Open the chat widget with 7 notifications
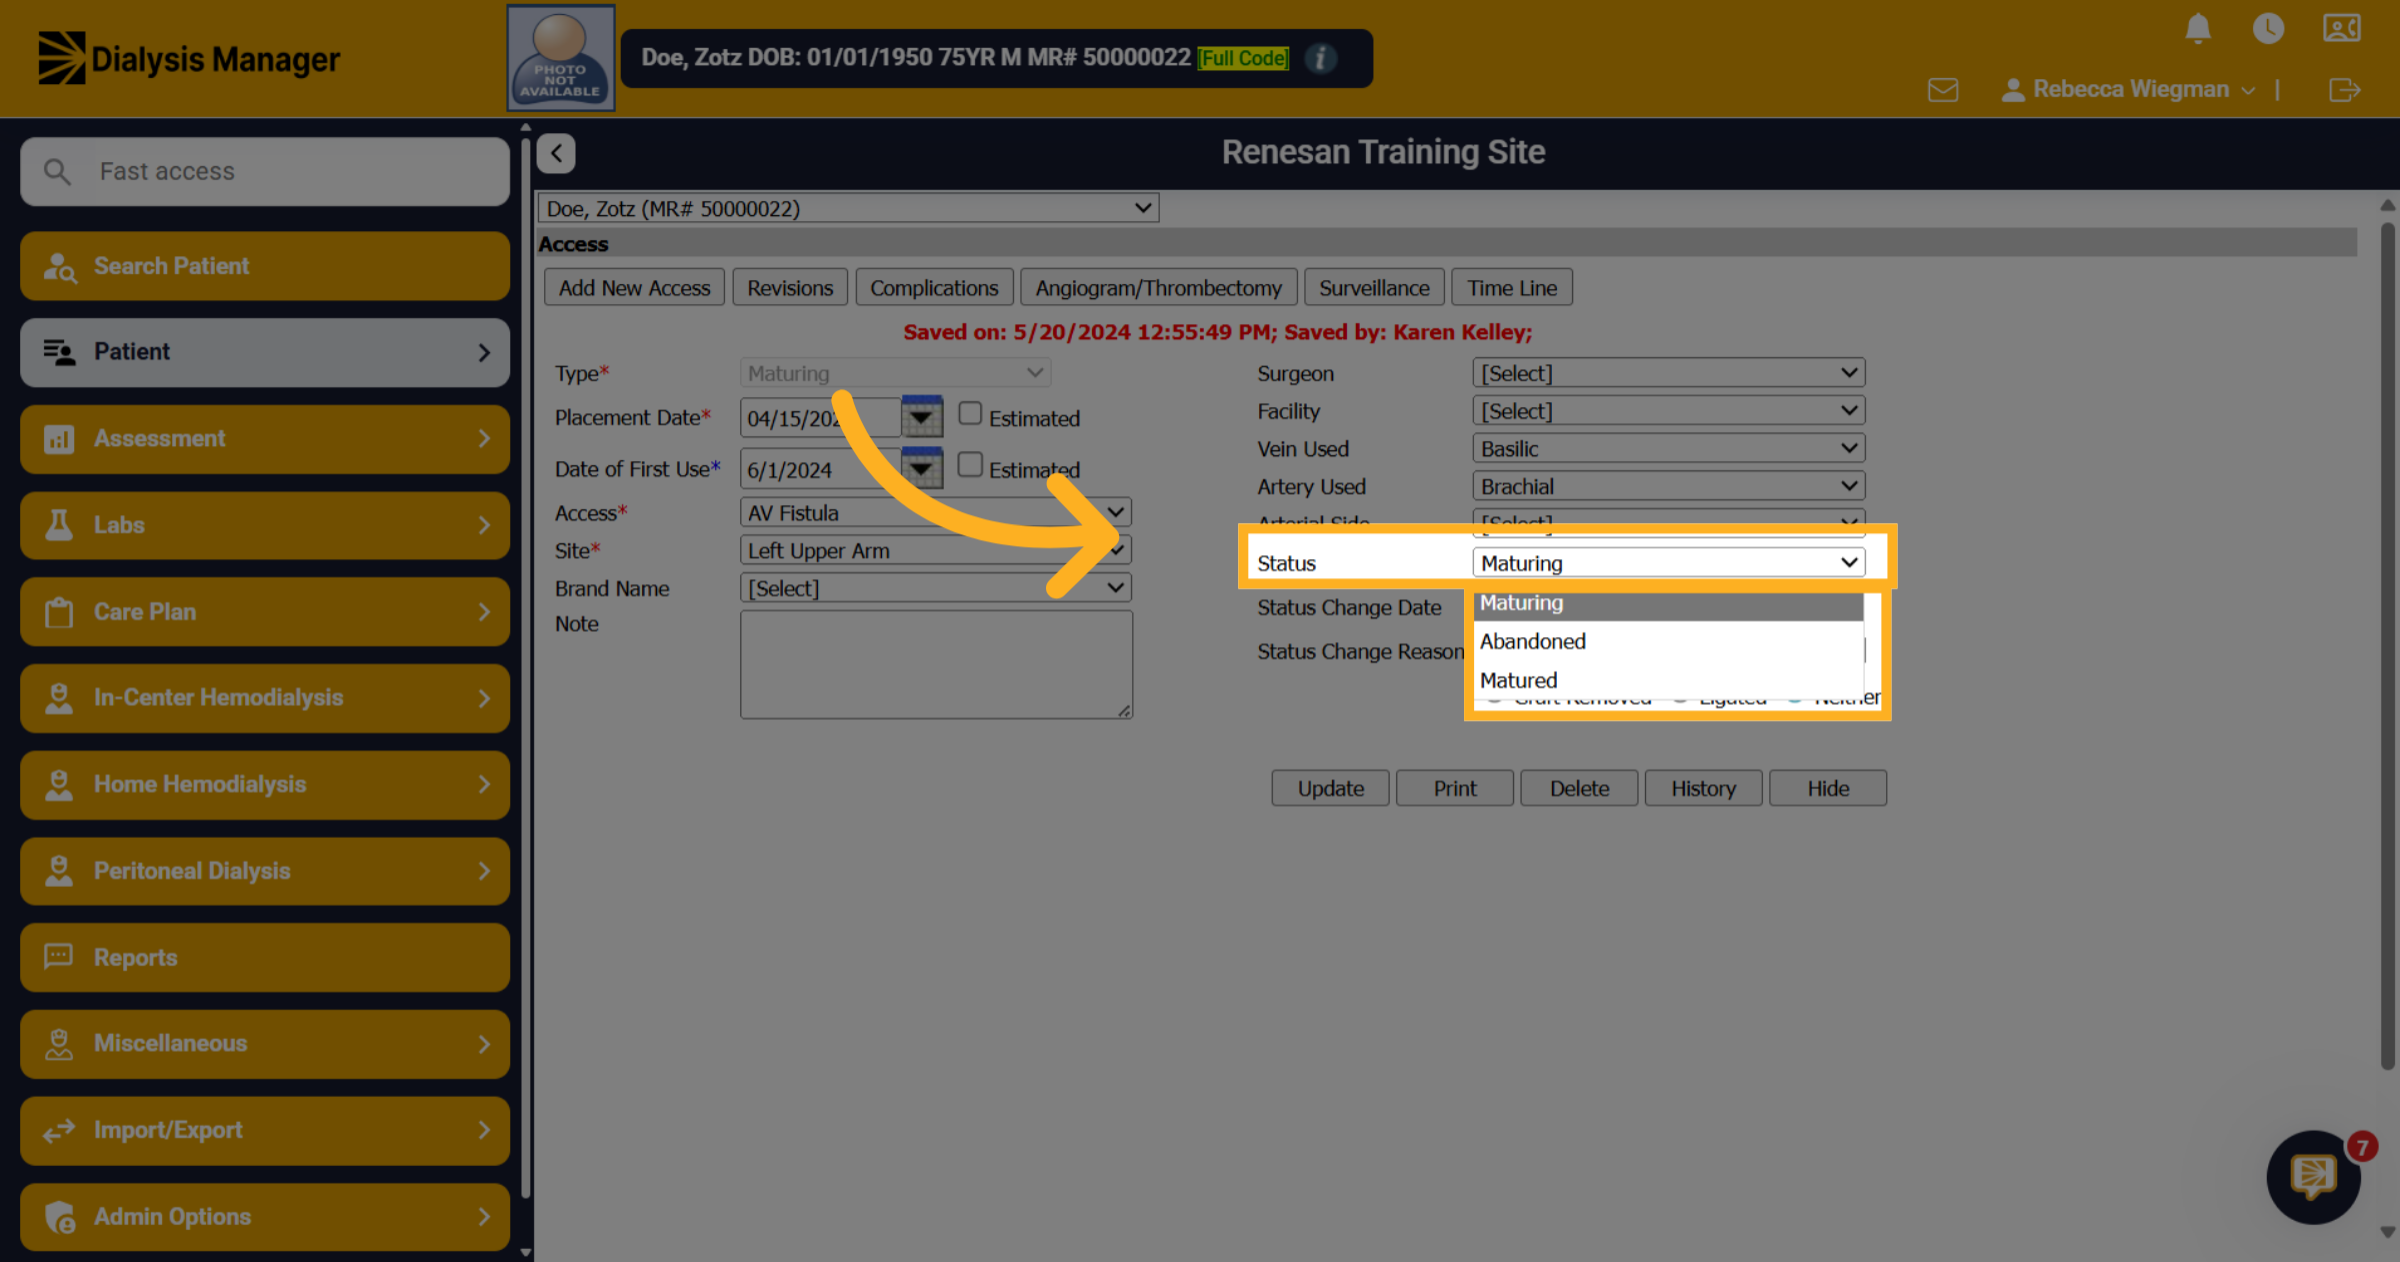 [2313, 1177]
